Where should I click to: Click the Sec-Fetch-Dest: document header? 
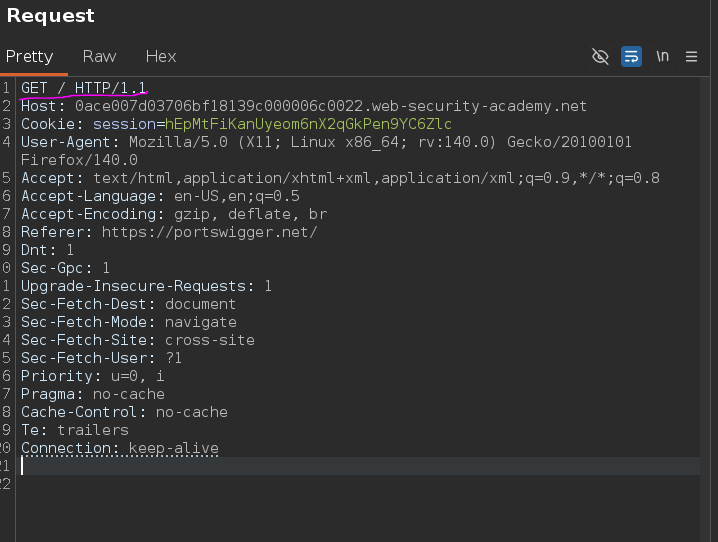(x=128, y=304)
